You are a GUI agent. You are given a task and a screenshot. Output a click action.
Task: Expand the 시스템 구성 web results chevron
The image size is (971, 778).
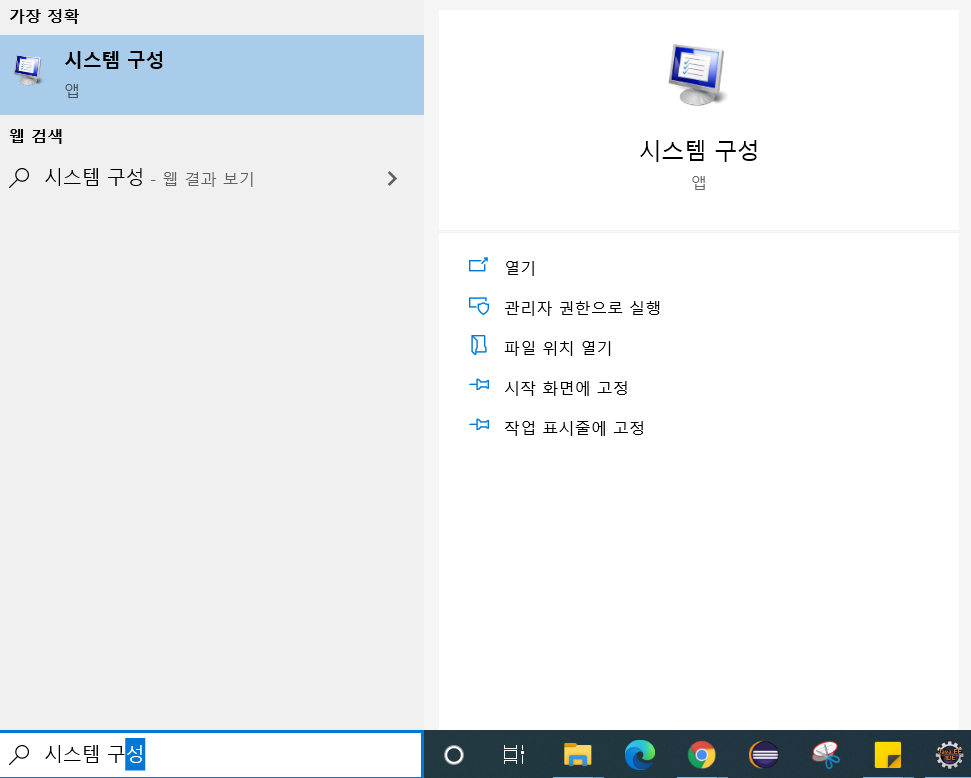pyautogui.click(x=391, y=178)
